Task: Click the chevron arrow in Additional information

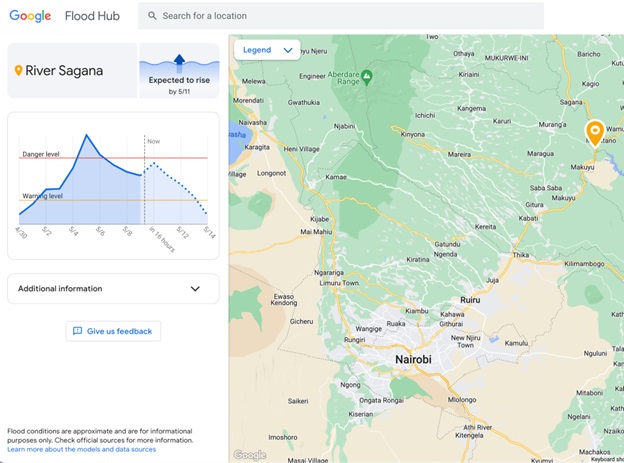Action: pos(195,289)
